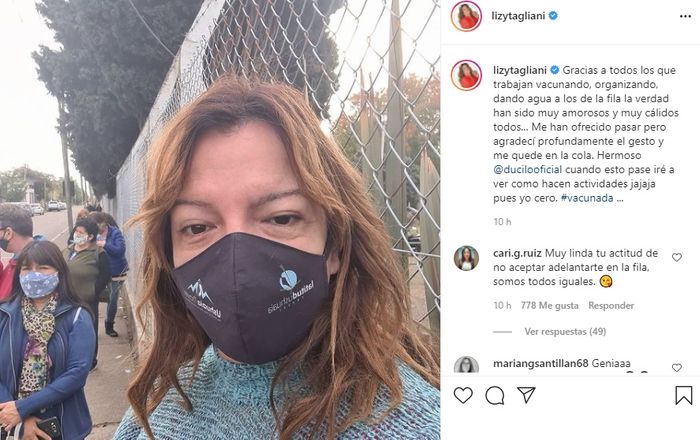
Task: Open mariangsantillan68's profile avatar
Action: [x=467, y=365]
